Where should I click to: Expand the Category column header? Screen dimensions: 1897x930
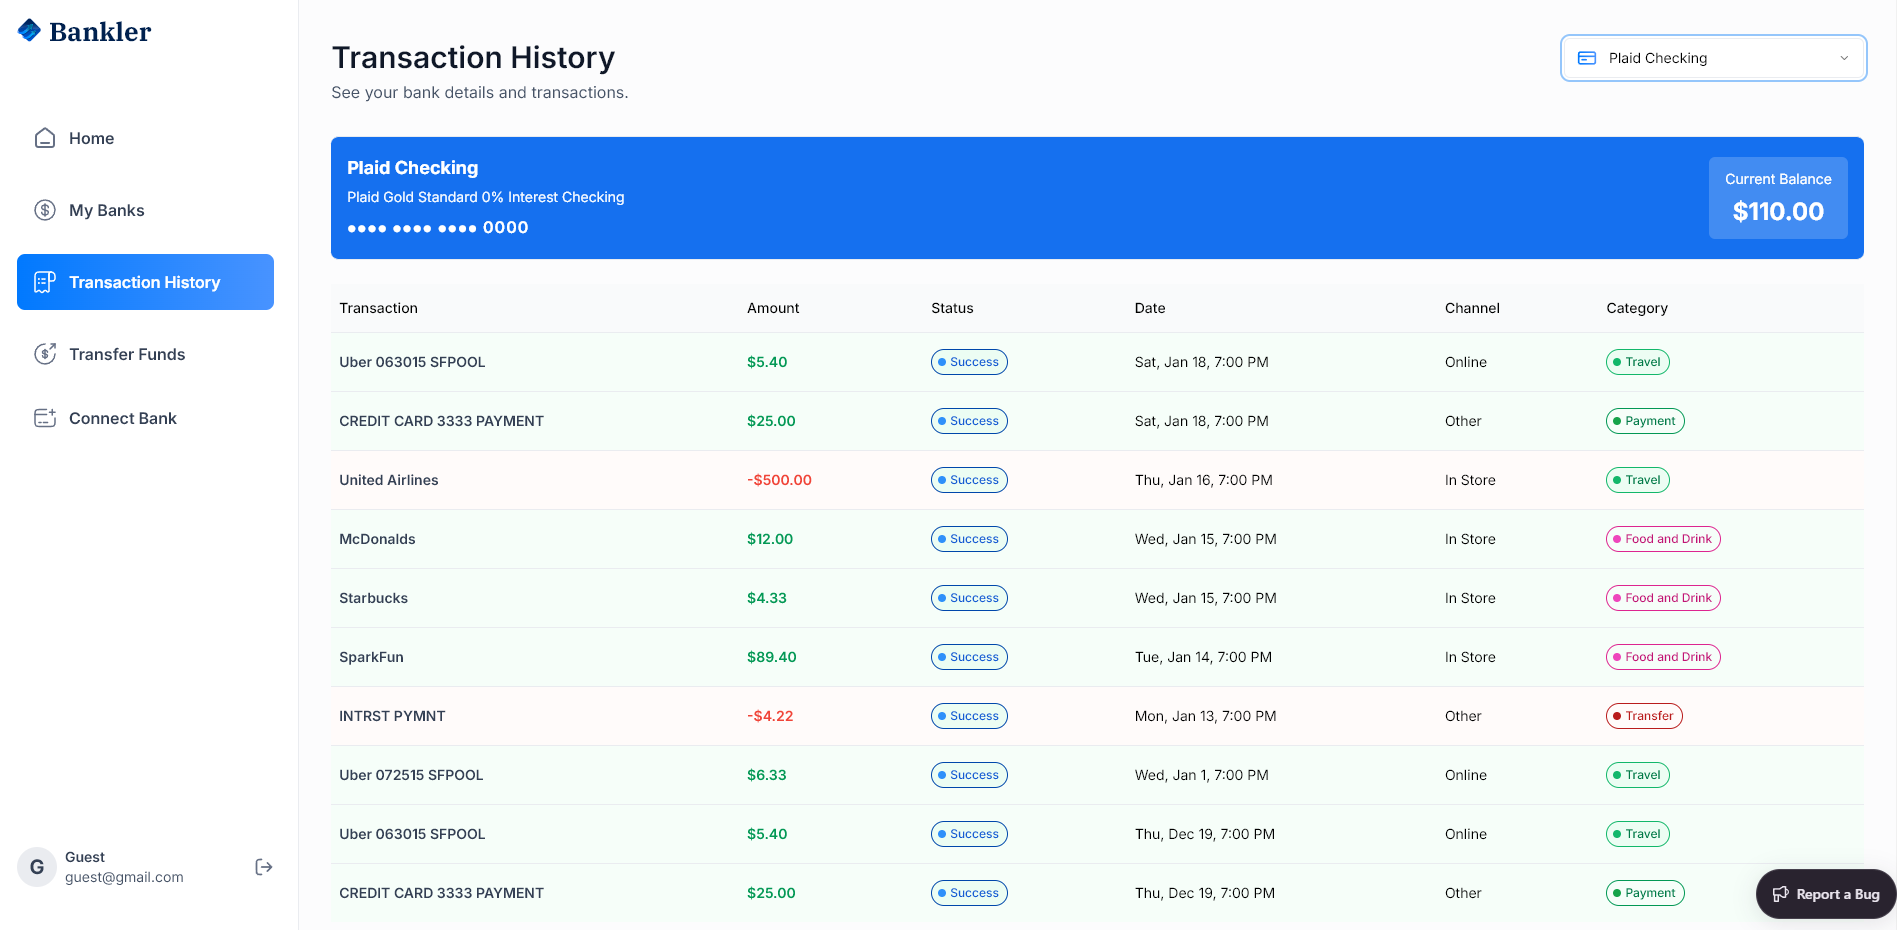click(x=1637, y=308)
